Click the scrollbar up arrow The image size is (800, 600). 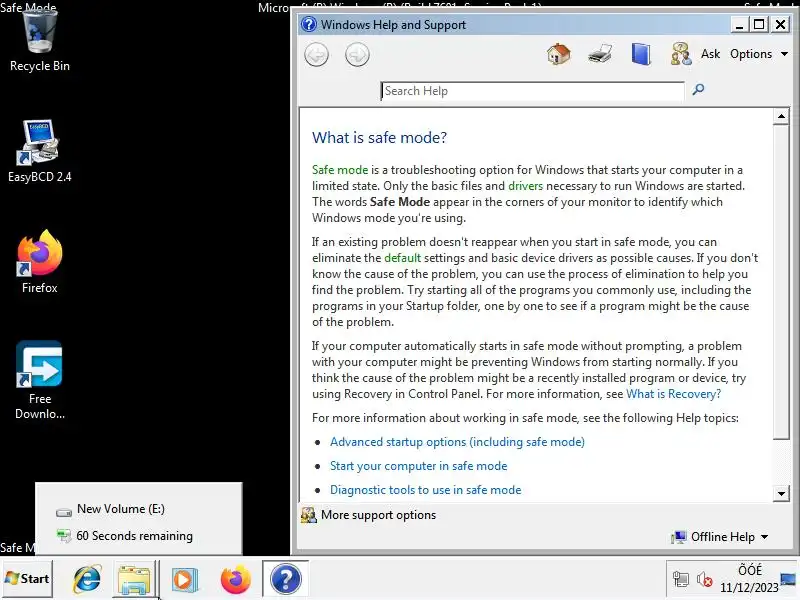click(x=781, y=116)
